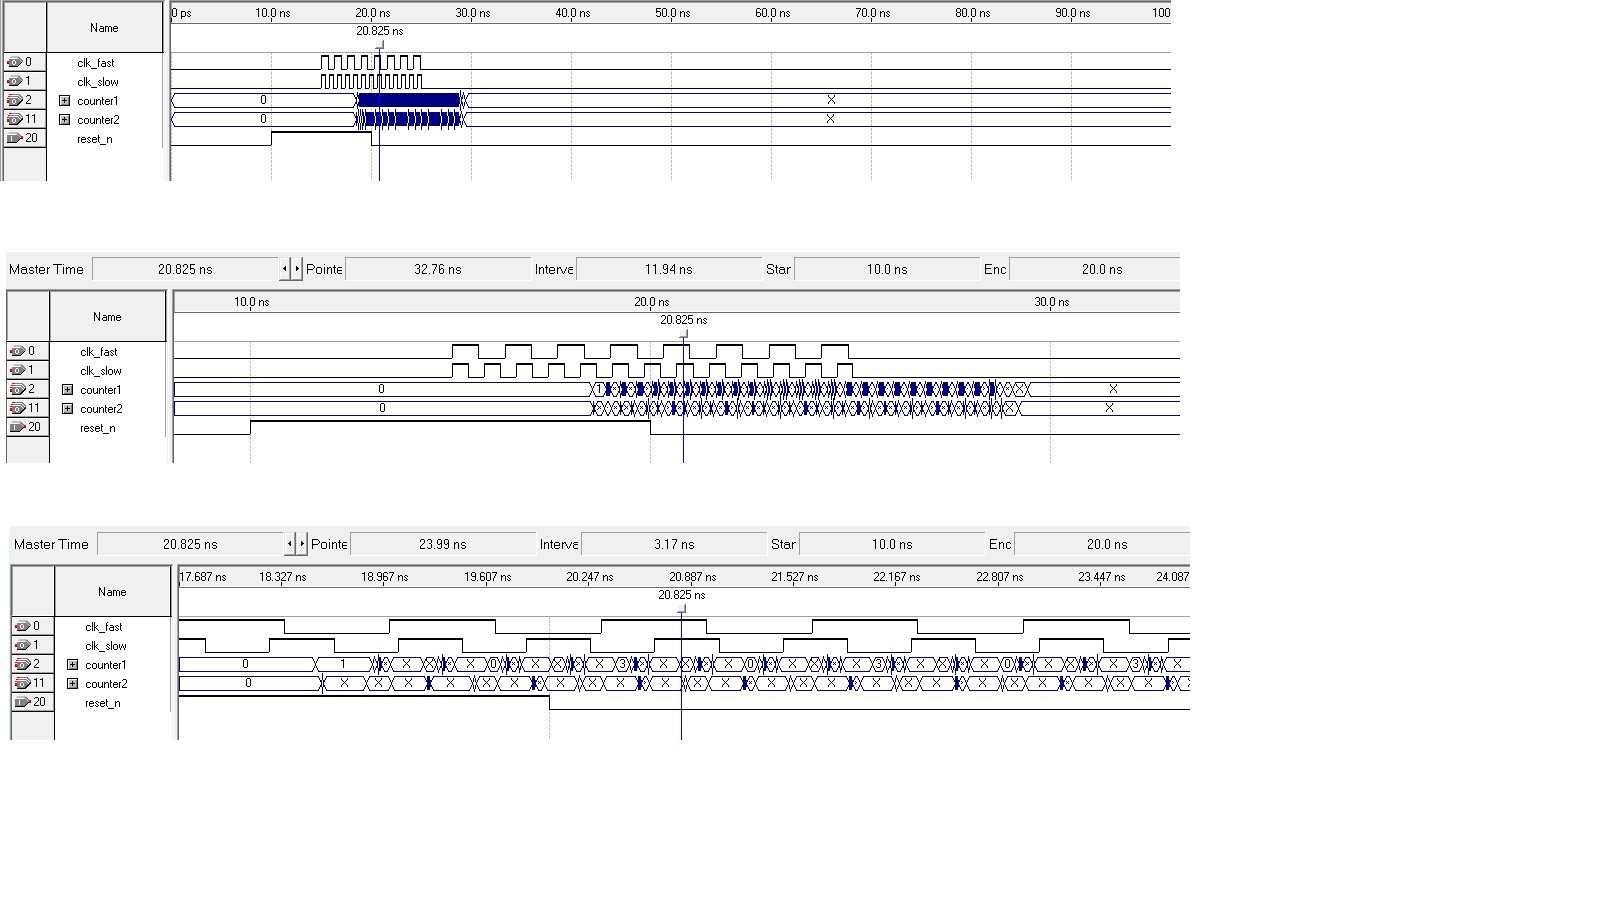
Task: Click counter1 bus icon in middle waveform
Action: click(x=17, y=389)
